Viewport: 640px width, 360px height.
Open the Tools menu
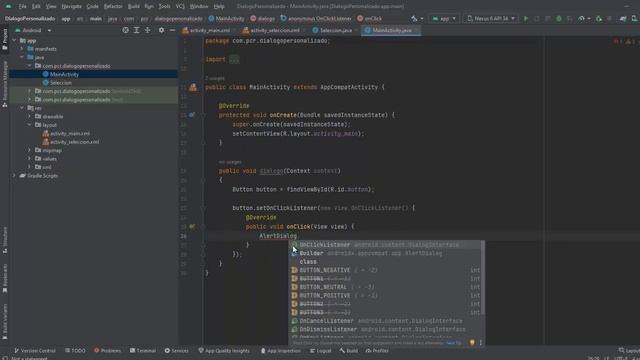(x=164, y=7)
